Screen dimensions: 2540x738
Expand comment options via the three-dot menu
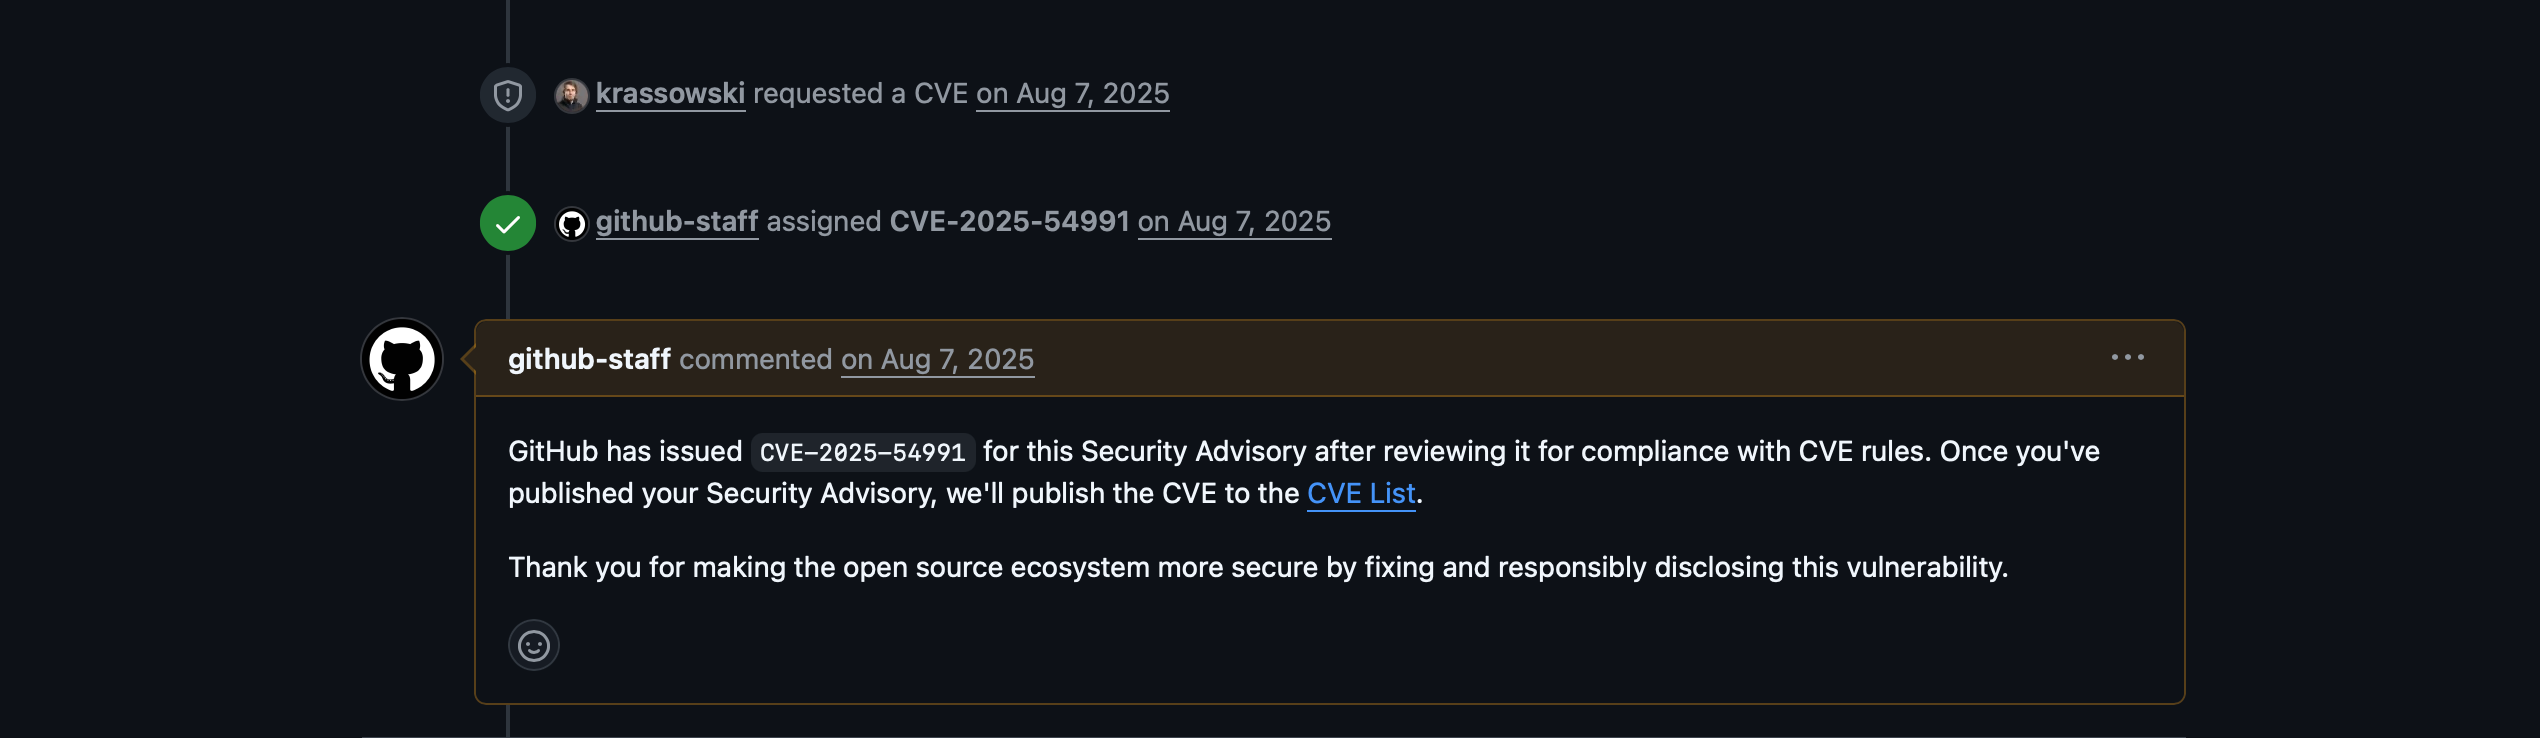pyautogui.click(x=2128, y=357)
